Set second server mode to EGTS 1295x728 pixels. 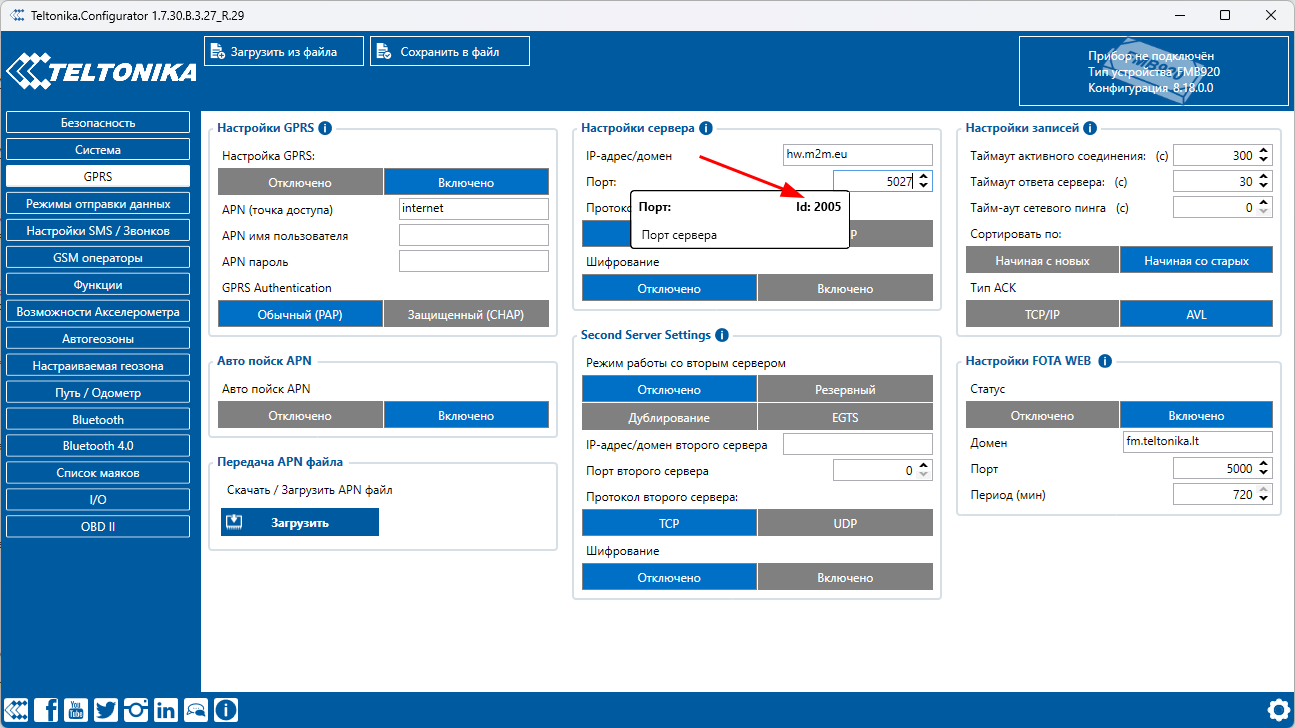pyautogui.click(x=845, y=417)
